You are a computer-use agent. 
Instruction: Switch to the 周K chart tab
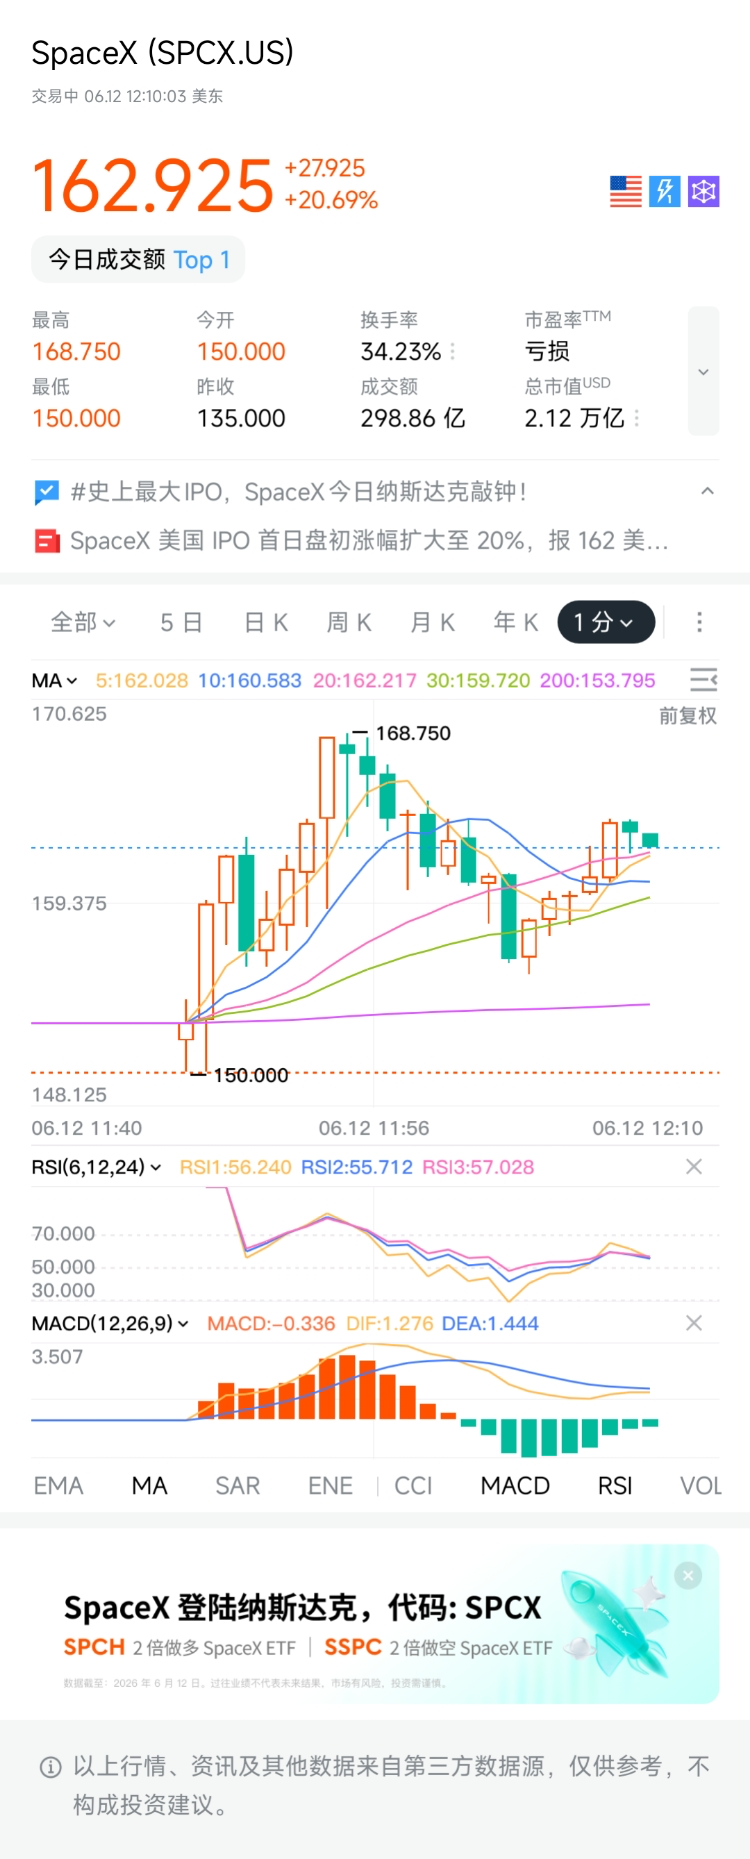(x=349, y=622)
